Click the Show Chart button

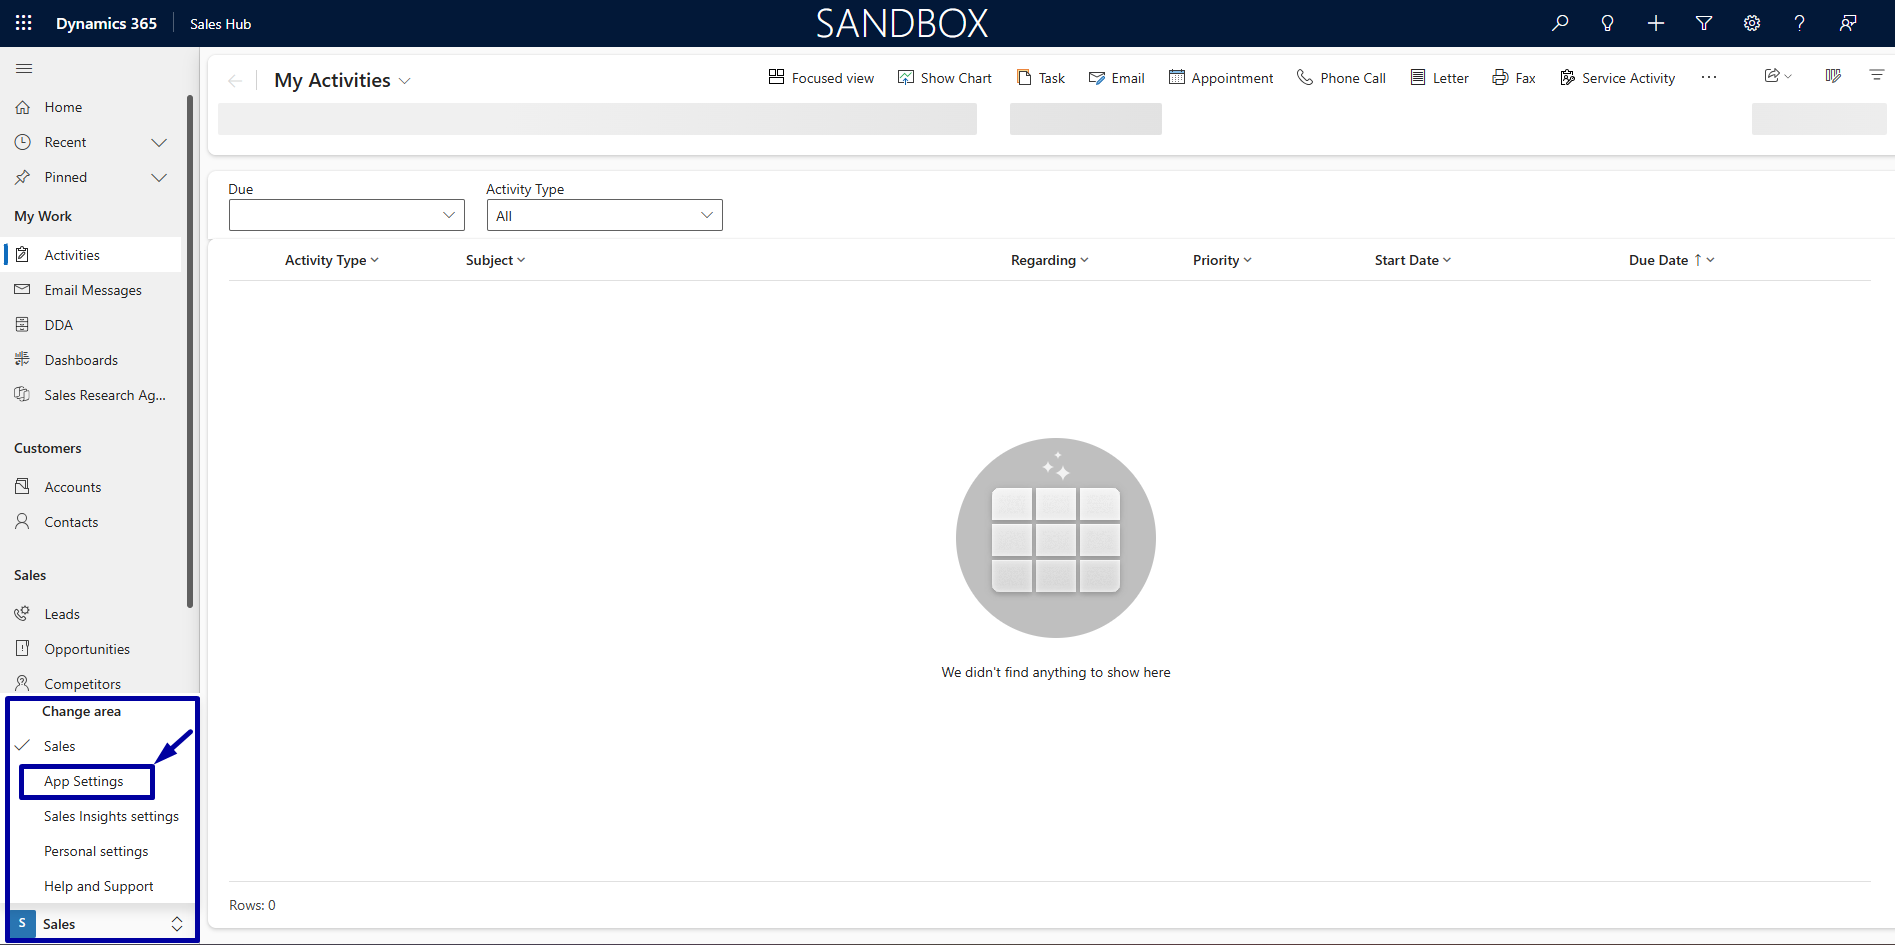[x=945, y=78]
